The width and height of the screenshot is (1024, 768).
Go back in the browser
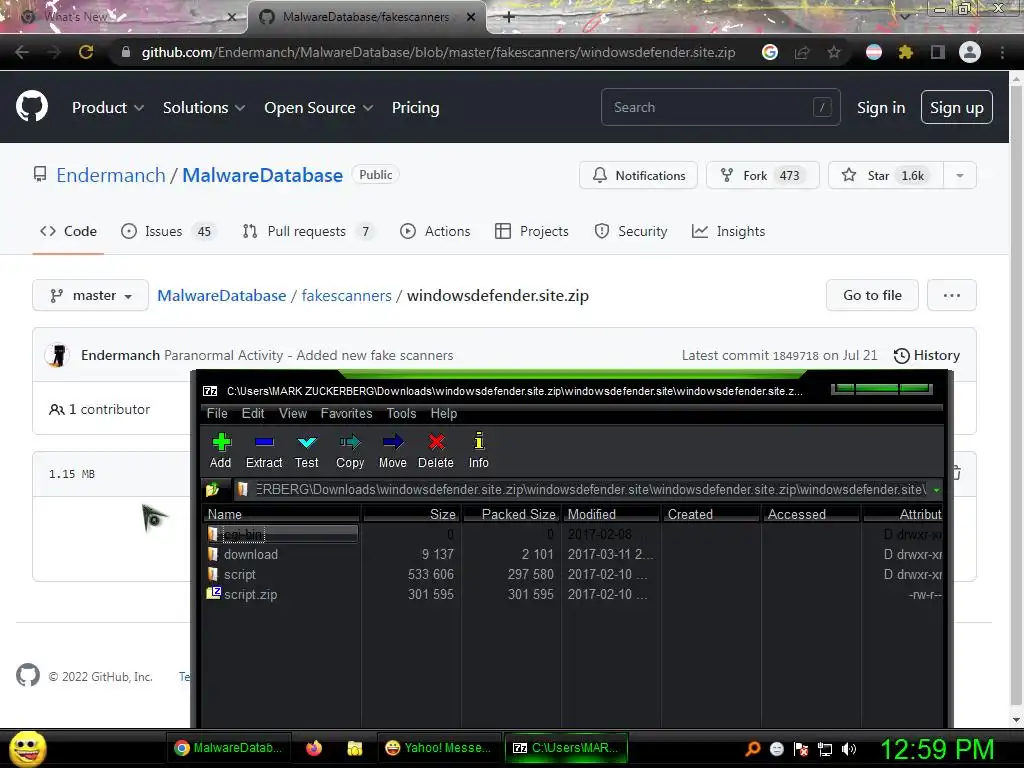coord(22,52)
